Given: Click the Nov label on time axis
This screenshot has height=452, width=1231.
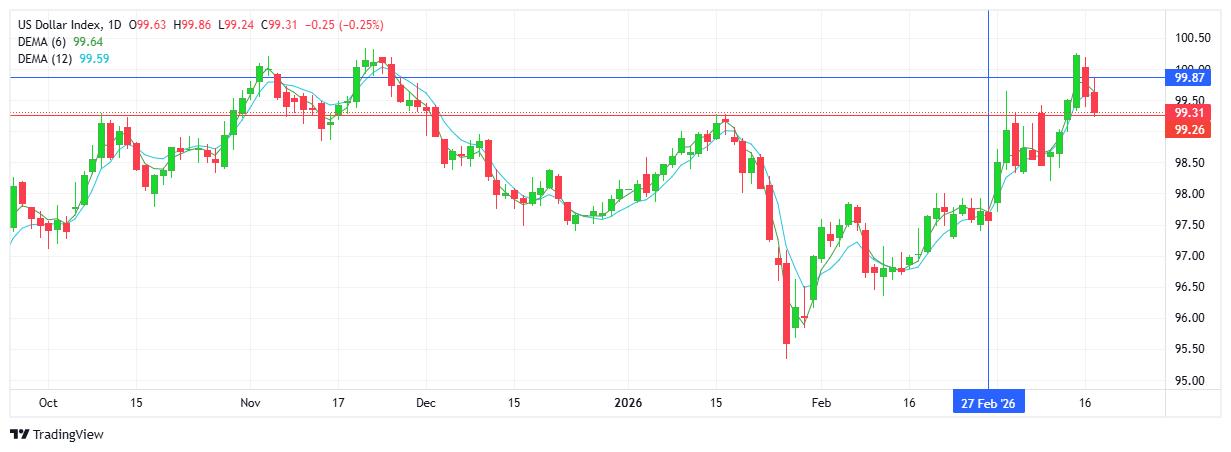Looking at the screenshot, I should click(x=250, y=403).
